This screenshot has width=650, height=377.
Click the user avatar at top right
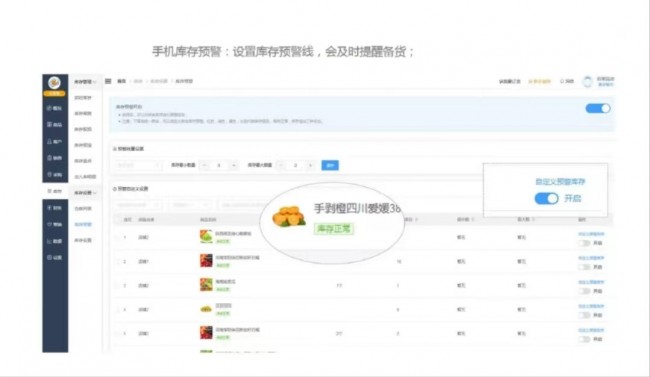587,82
